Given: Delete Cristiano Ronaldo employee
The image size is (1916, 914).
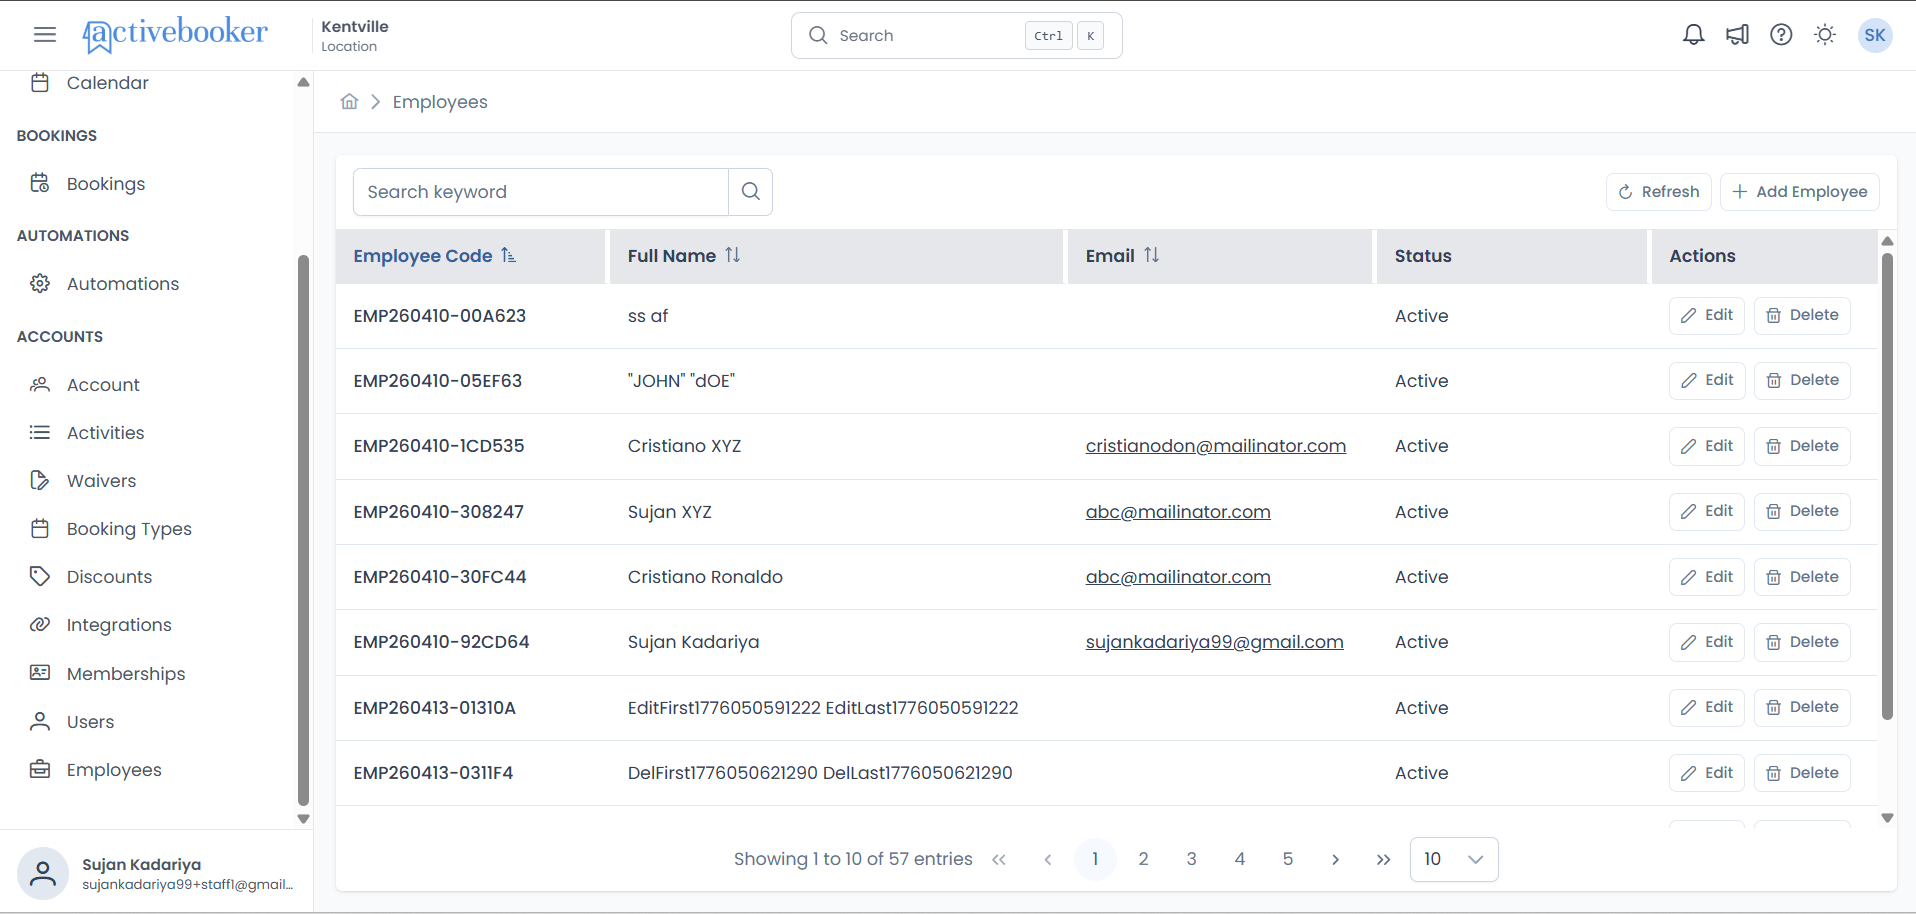Looking at the screenshot, I should tap(1802, 577).
